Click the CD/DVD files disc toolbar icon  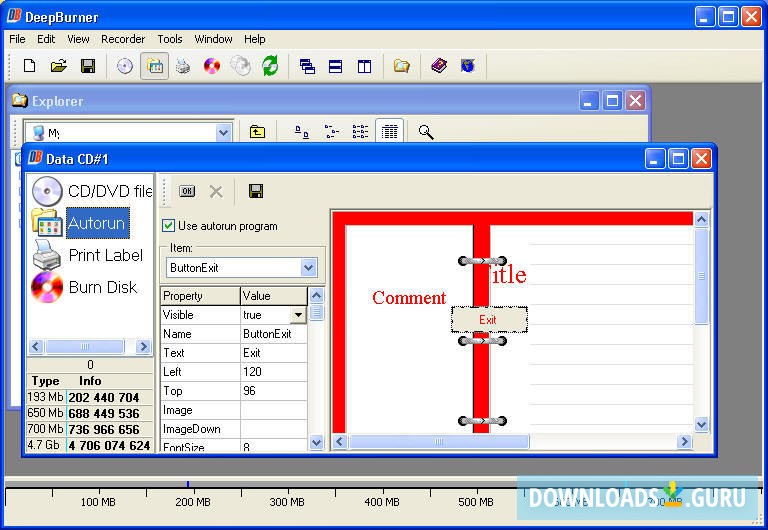(x=125, y=66)
